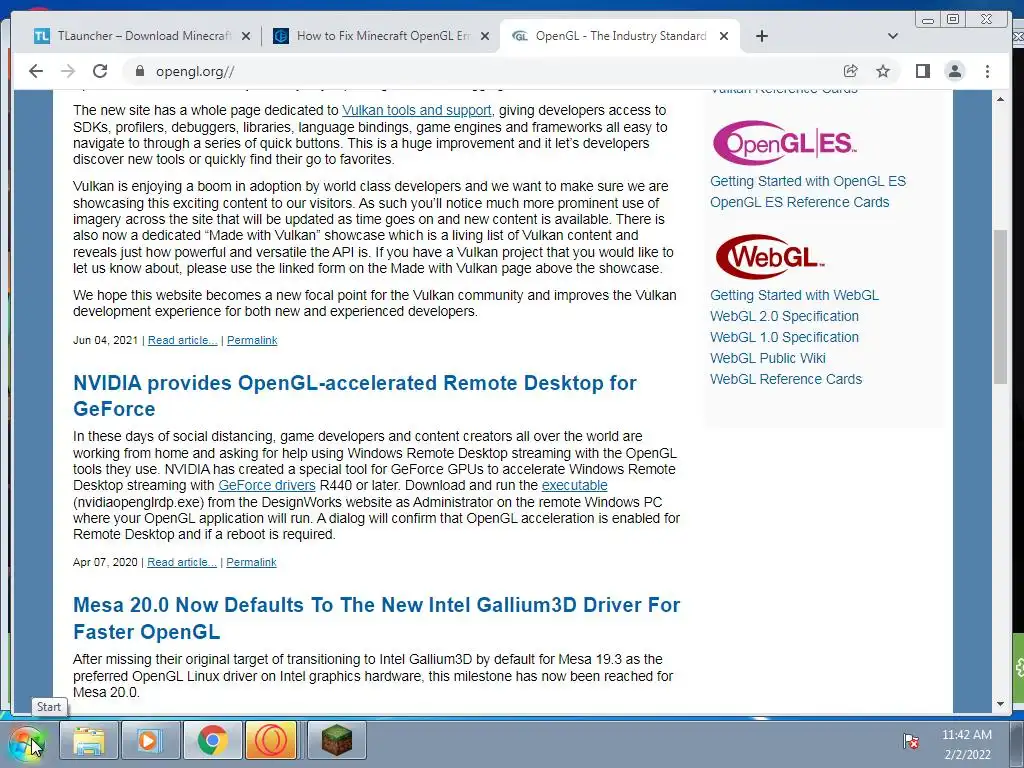Open Permalink for the Apr 07, 2020 post
Viewport: 1024px width, 768px height.
tap(251, 562)
